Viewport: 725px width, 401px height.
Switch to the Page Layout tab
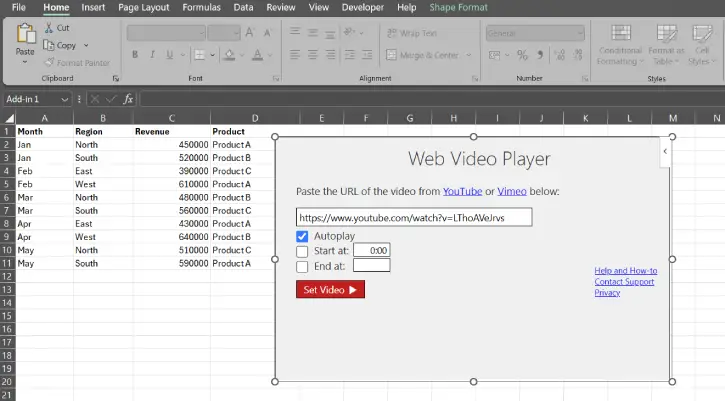tap(144, 7)
